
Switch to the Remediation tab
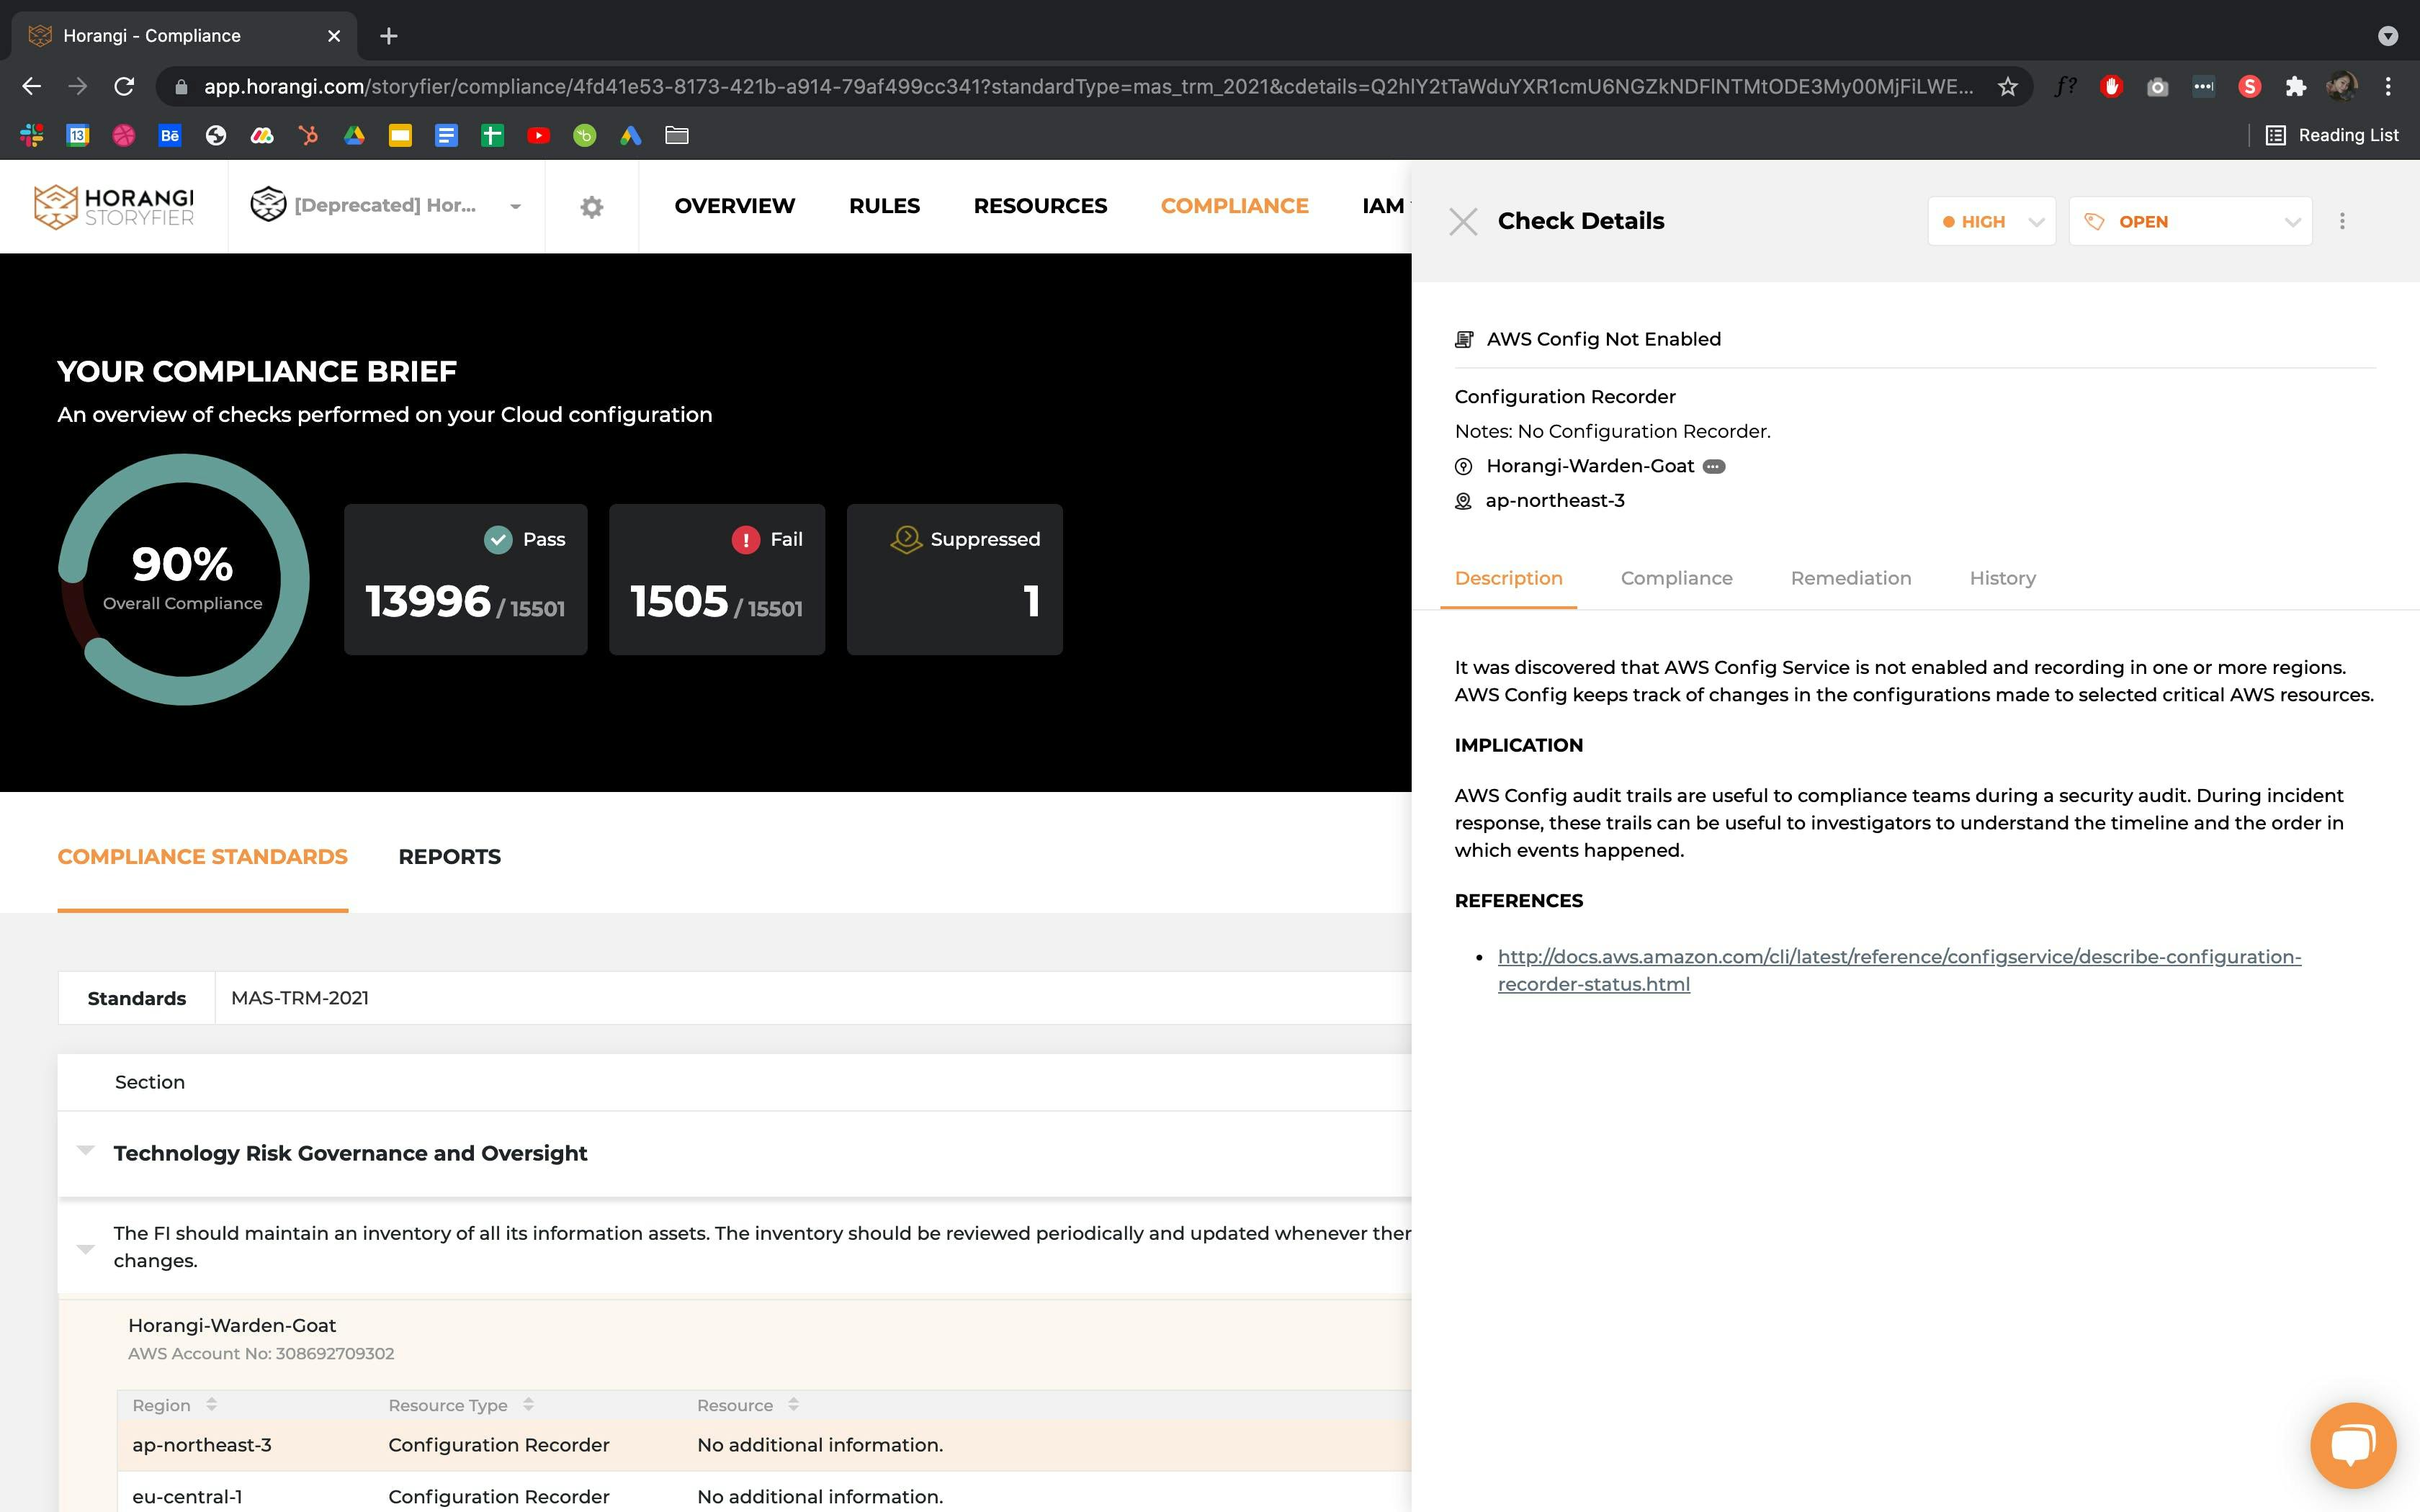pos(1850,578)
